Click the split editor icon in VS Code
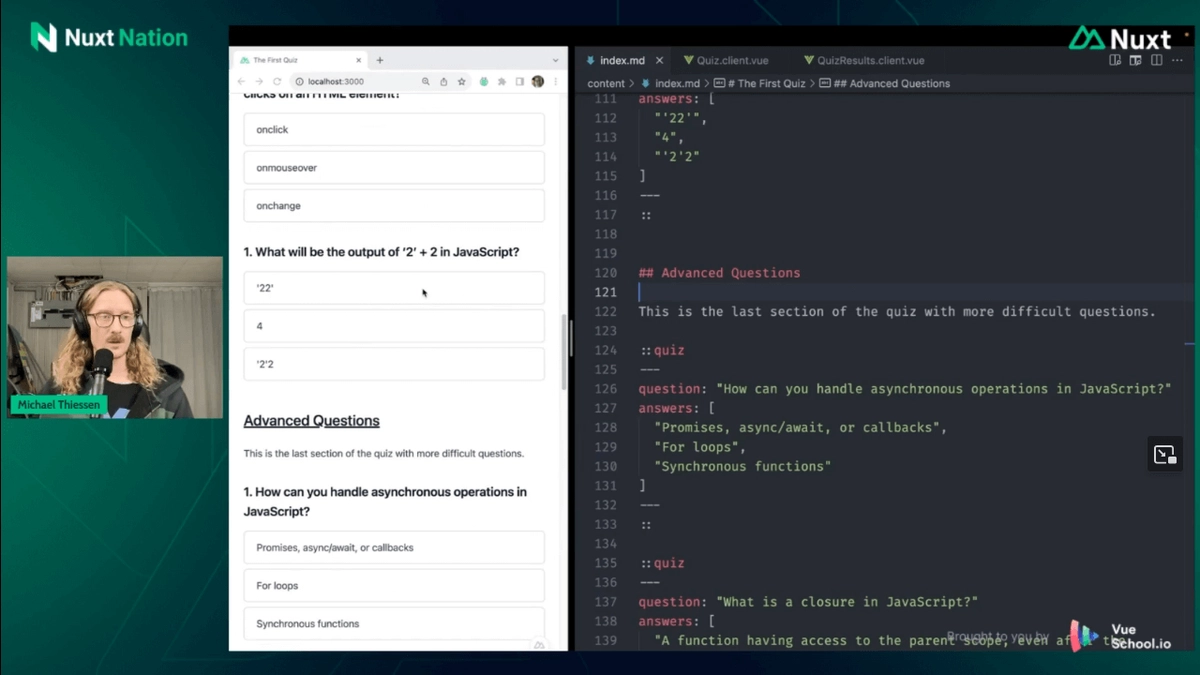 point(1156,60)
